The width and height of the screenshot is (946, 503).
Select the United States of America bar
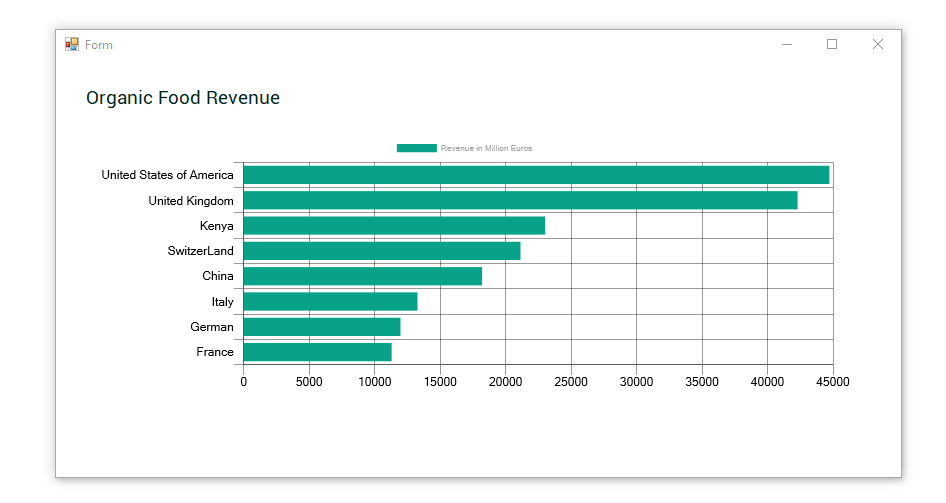click(536, 175)
